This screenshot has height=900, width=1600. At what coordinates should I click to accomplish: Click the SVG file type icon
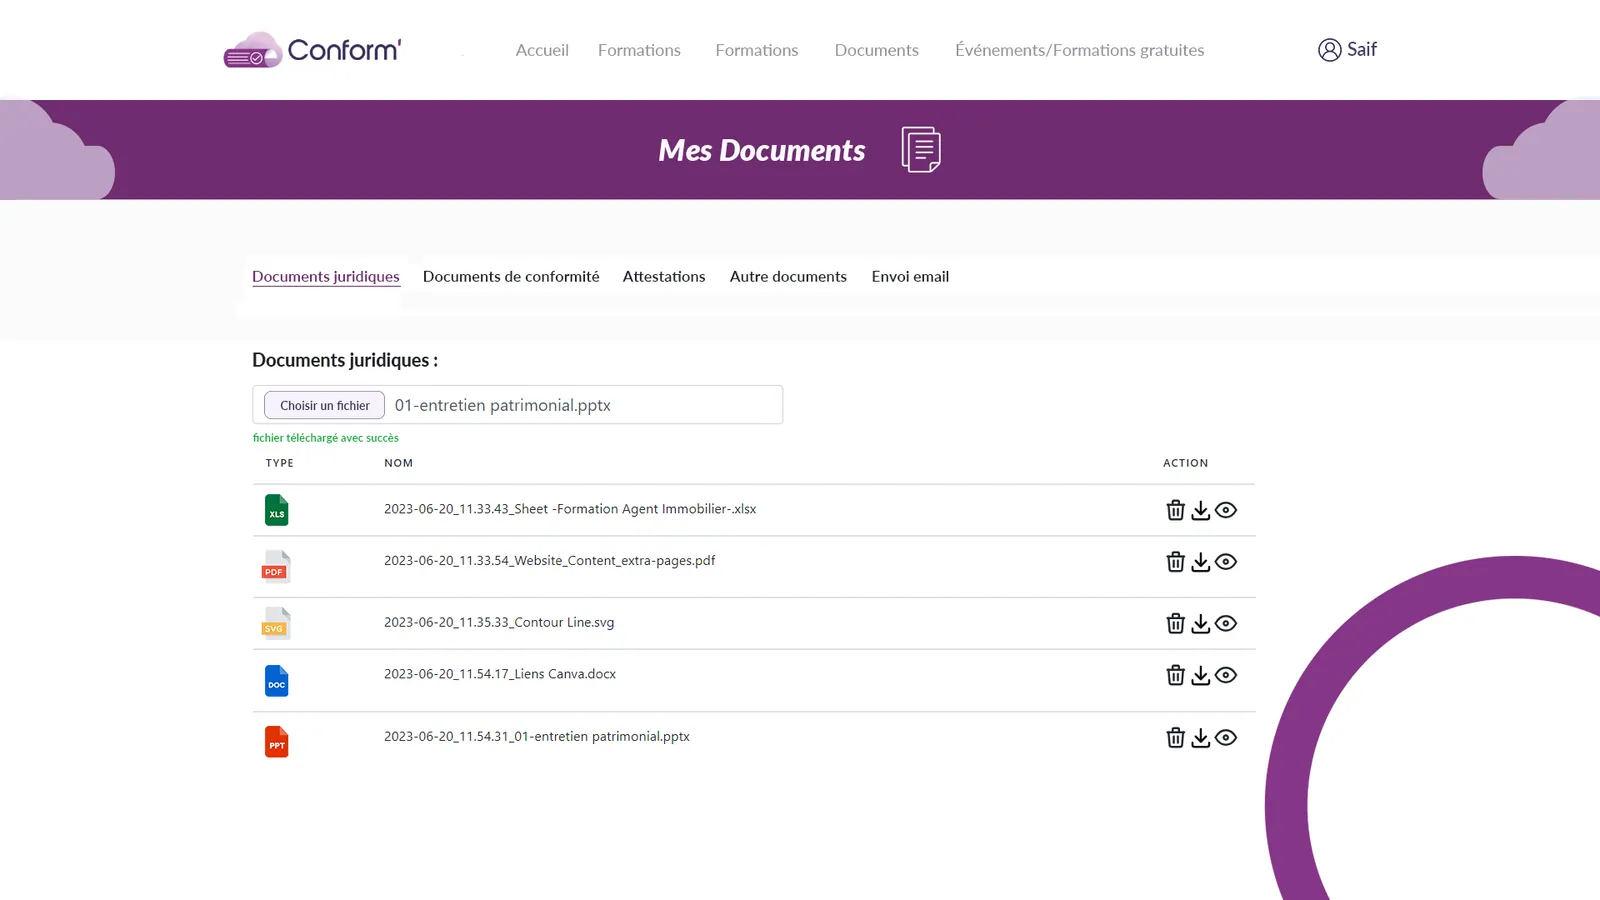[x=276, y=623]
